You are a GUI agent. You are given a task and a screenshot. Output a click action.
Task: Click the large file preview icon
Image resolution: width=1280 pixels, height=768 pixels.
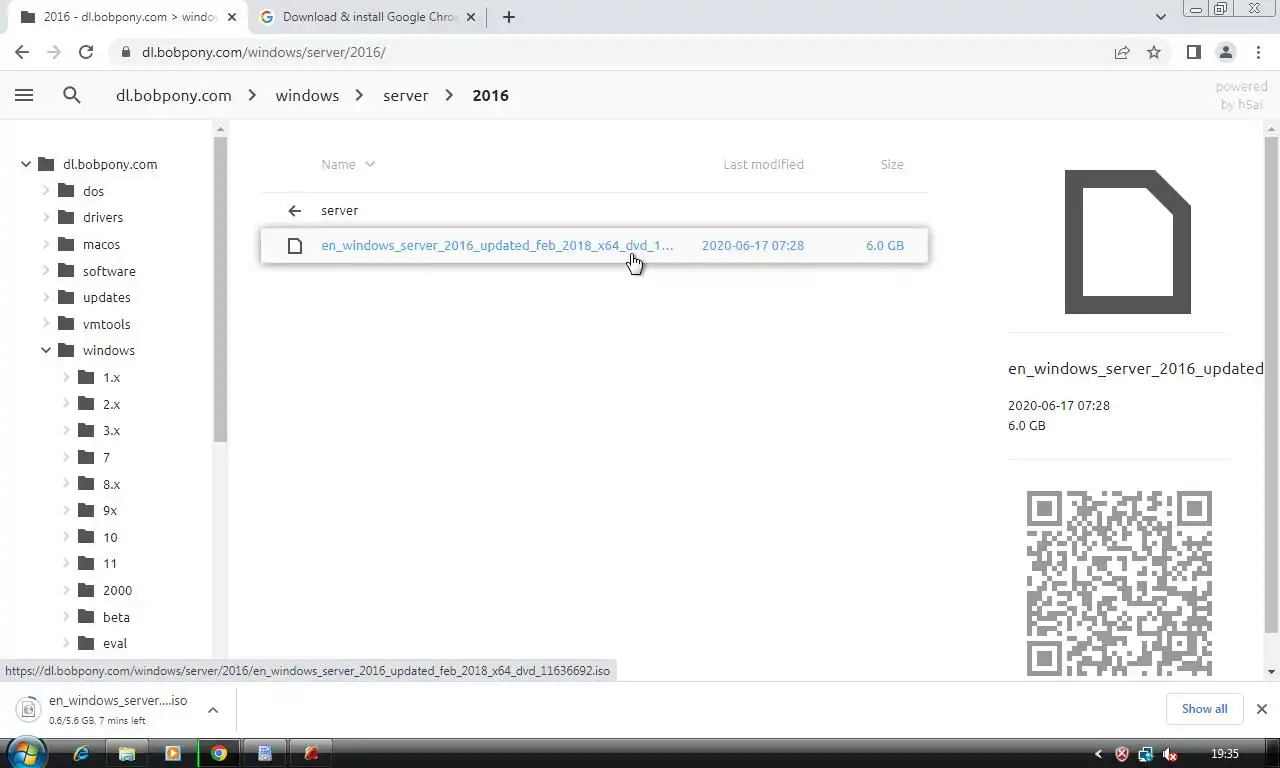(1127, 242)
